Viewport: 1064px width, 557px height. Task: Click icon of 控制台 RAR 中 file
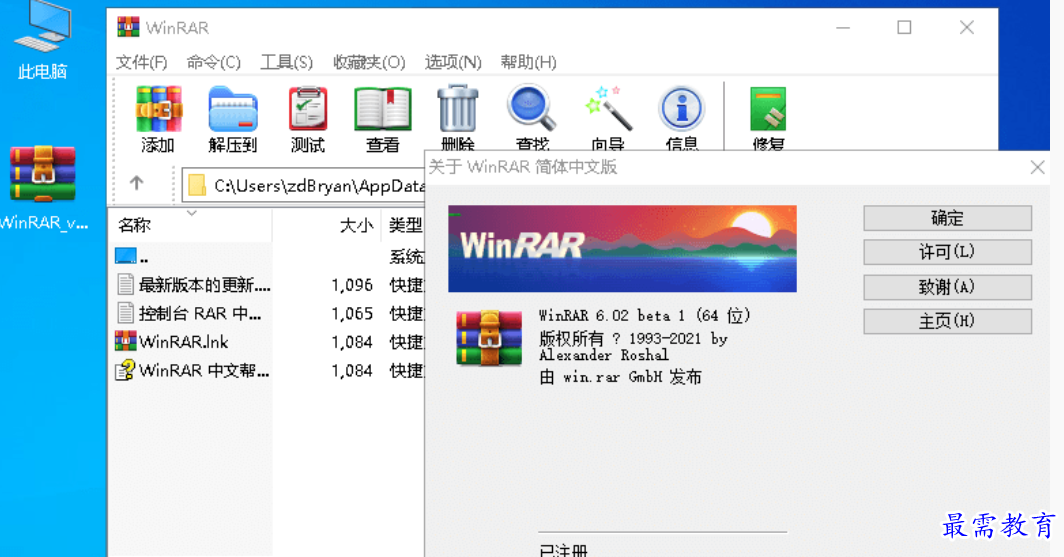pos(126,313)
